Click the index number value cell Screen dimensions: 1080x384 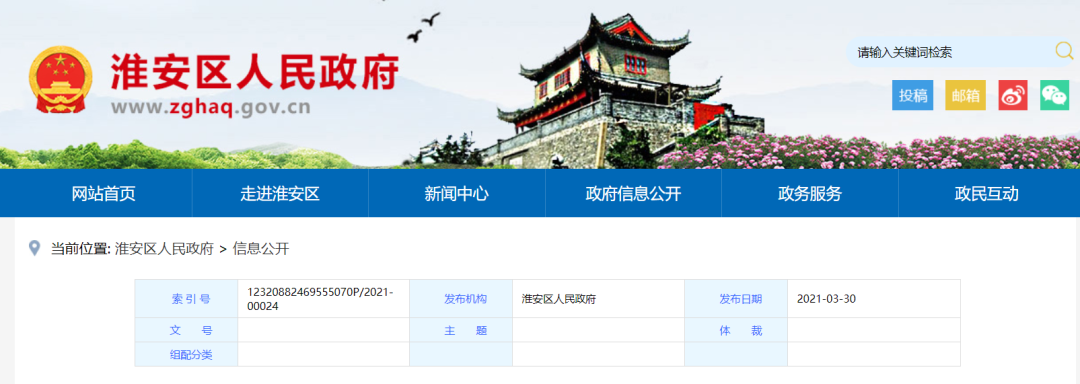click(x=324, y=299)
